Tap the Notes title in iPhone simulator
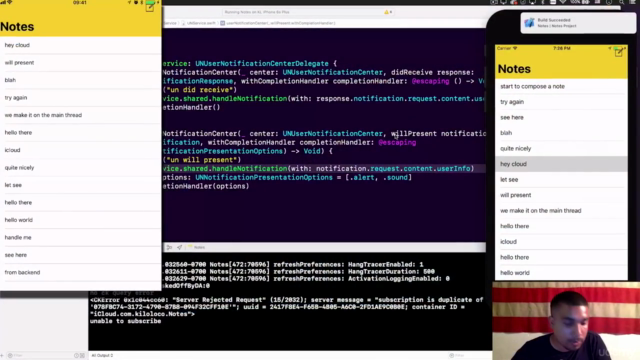This screenshot has height=360, width=640. point(514,69)
